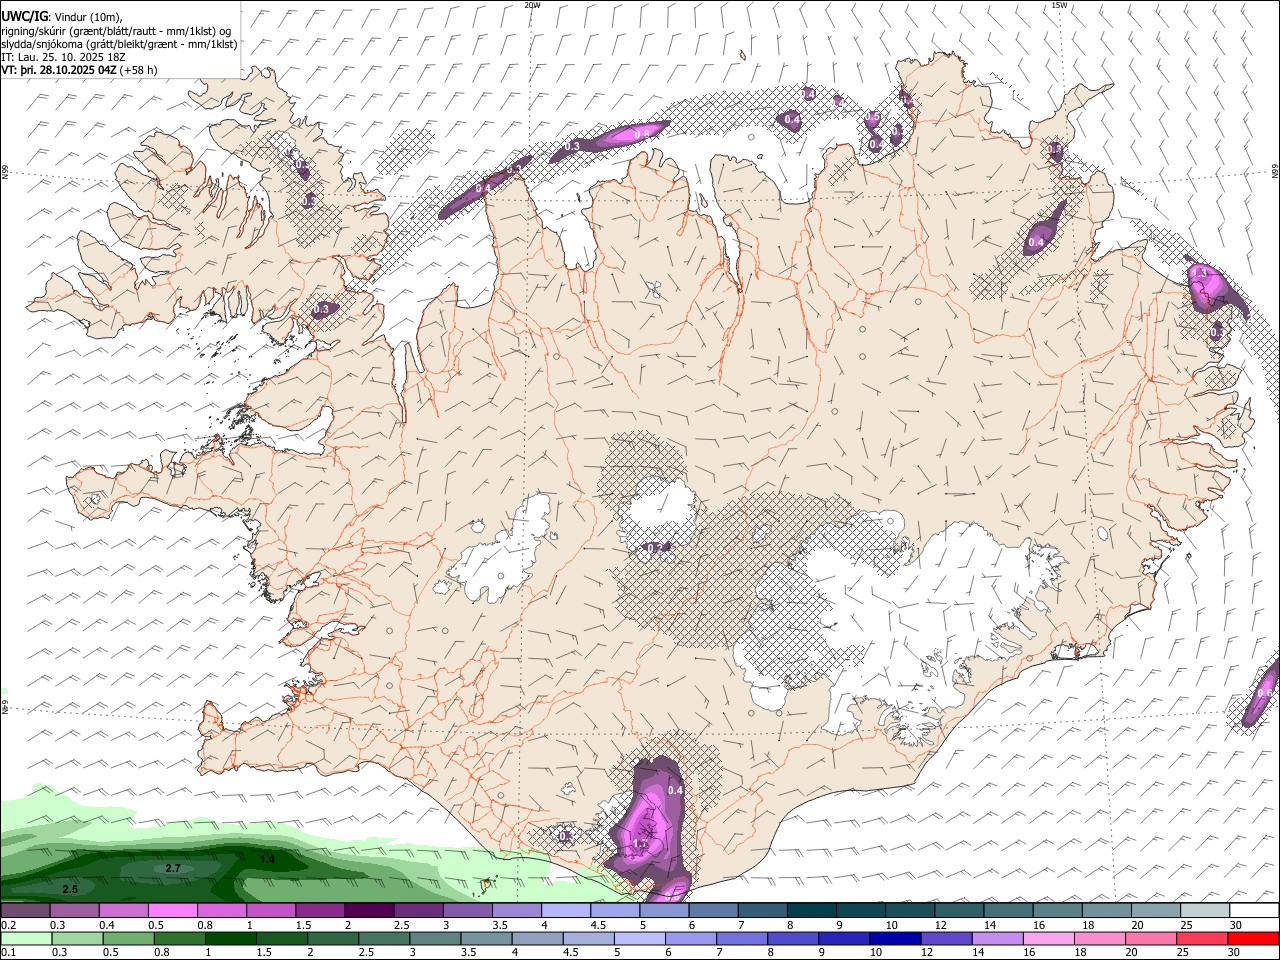Pick the upper legend swatch labeled 16

[x=1057, y=911]
